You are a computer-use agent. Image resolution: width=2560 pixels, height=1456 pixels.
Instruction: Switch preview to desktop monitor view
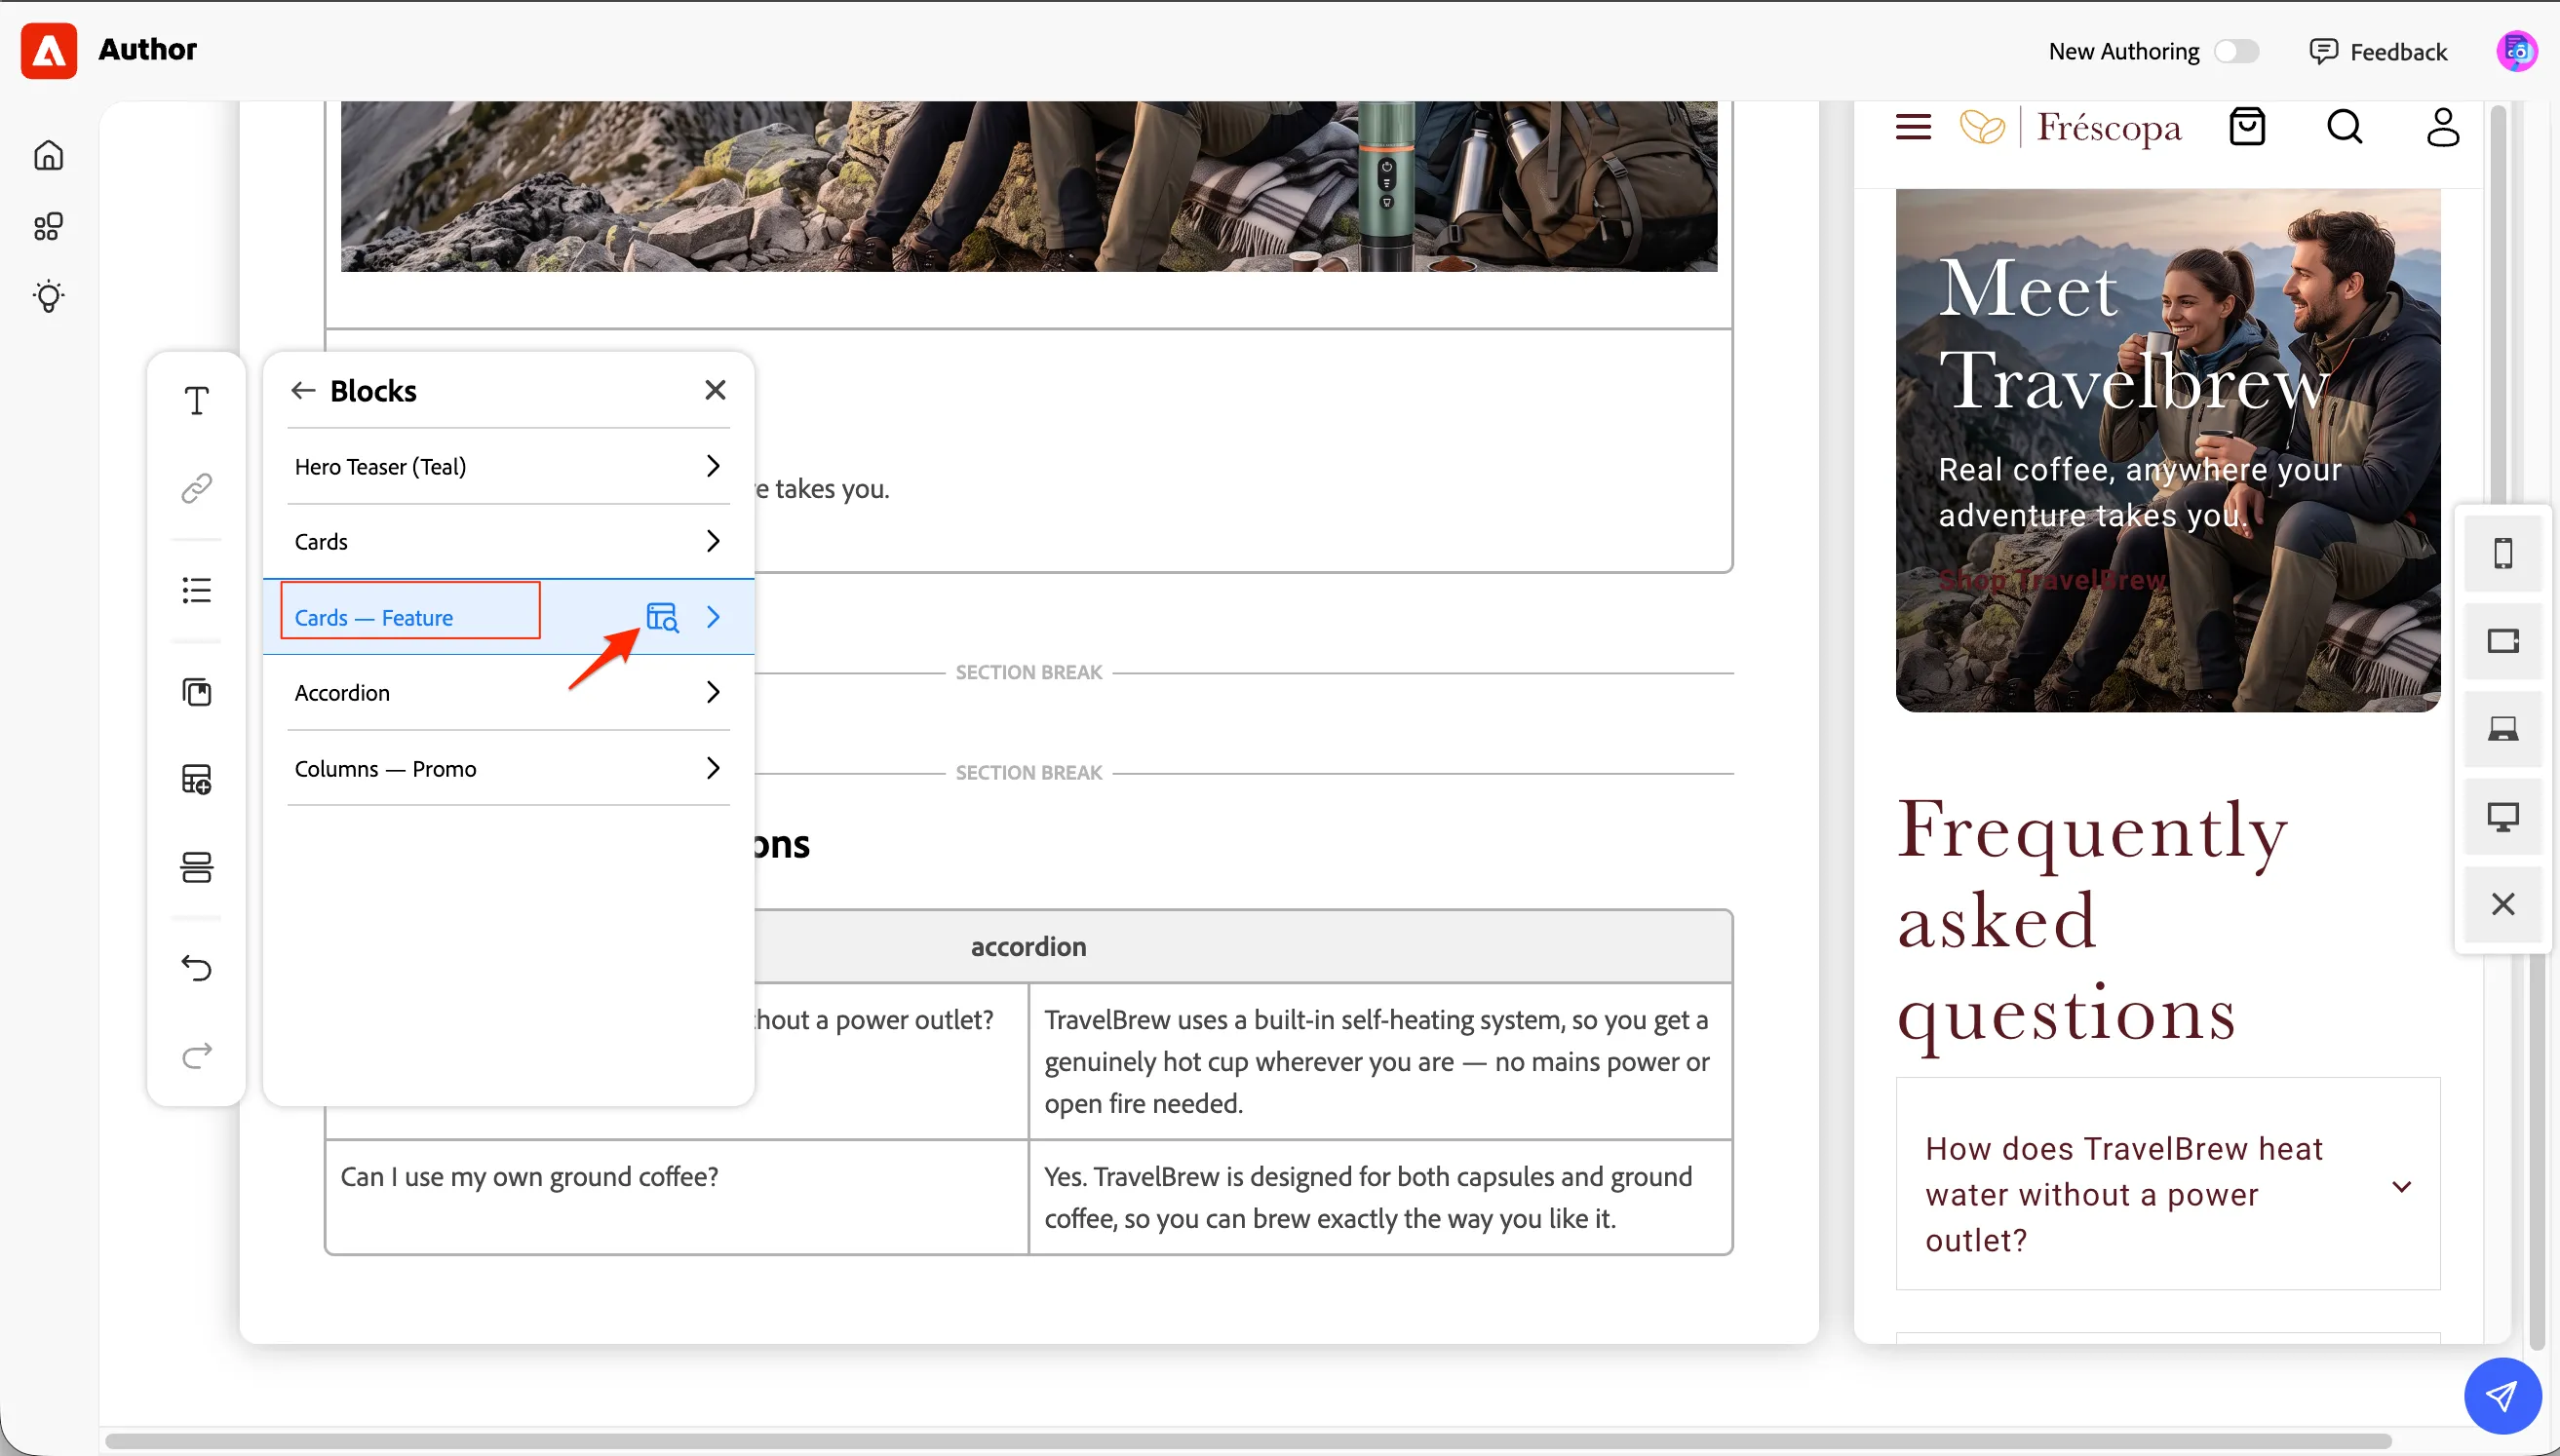point(2502,817)
